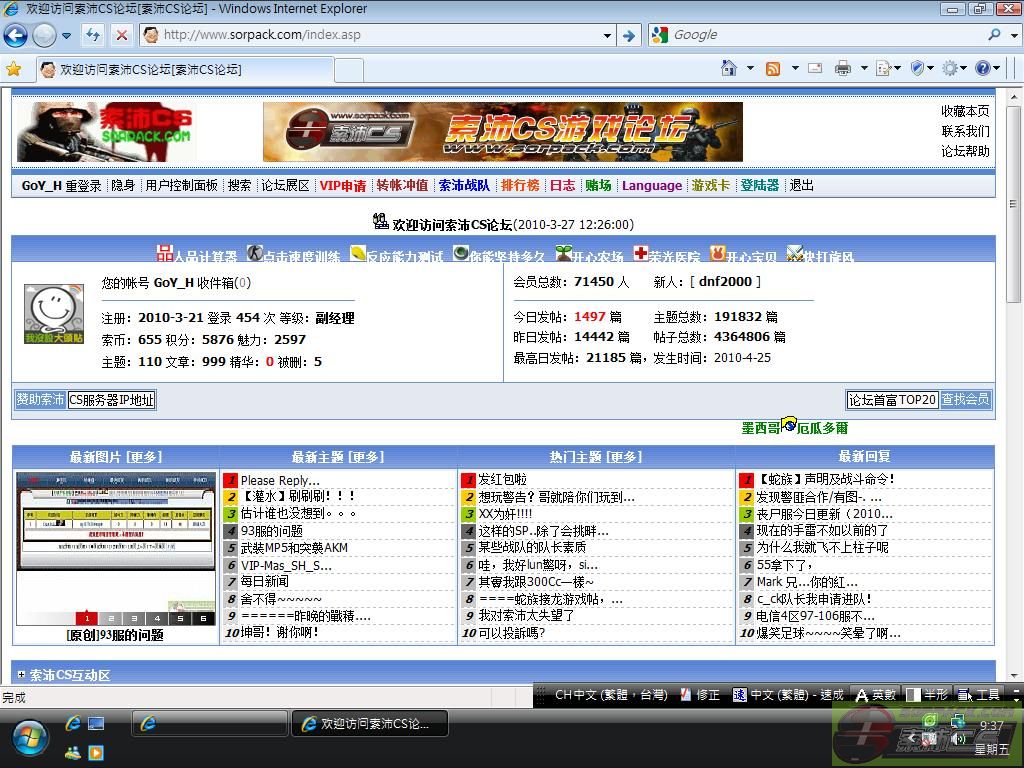Click the CS服务器IP地址 button

(x=111, y=400)
